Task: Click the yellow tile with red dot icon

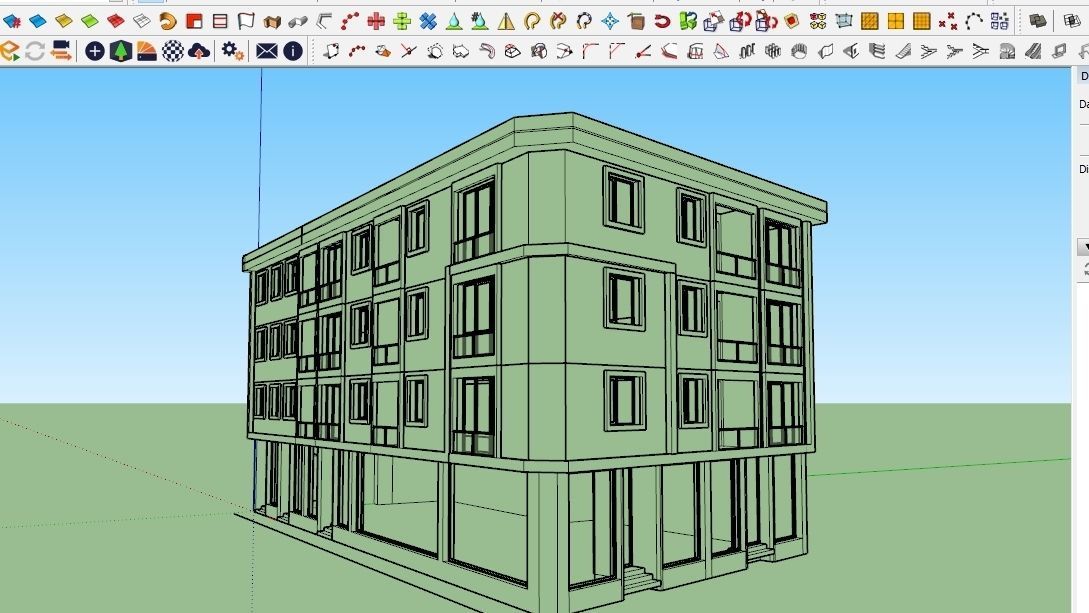Action: point(792,22)
